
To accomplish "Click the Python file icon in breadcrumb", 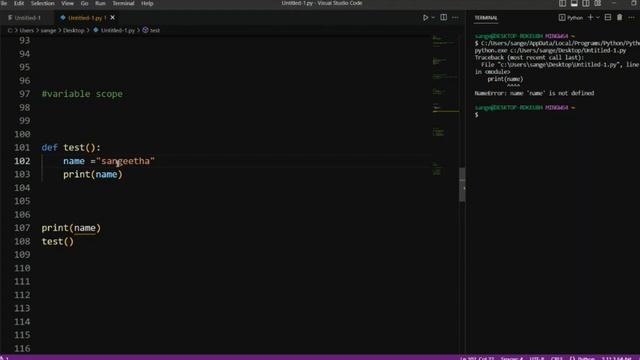I will click(x=96, y=30).
